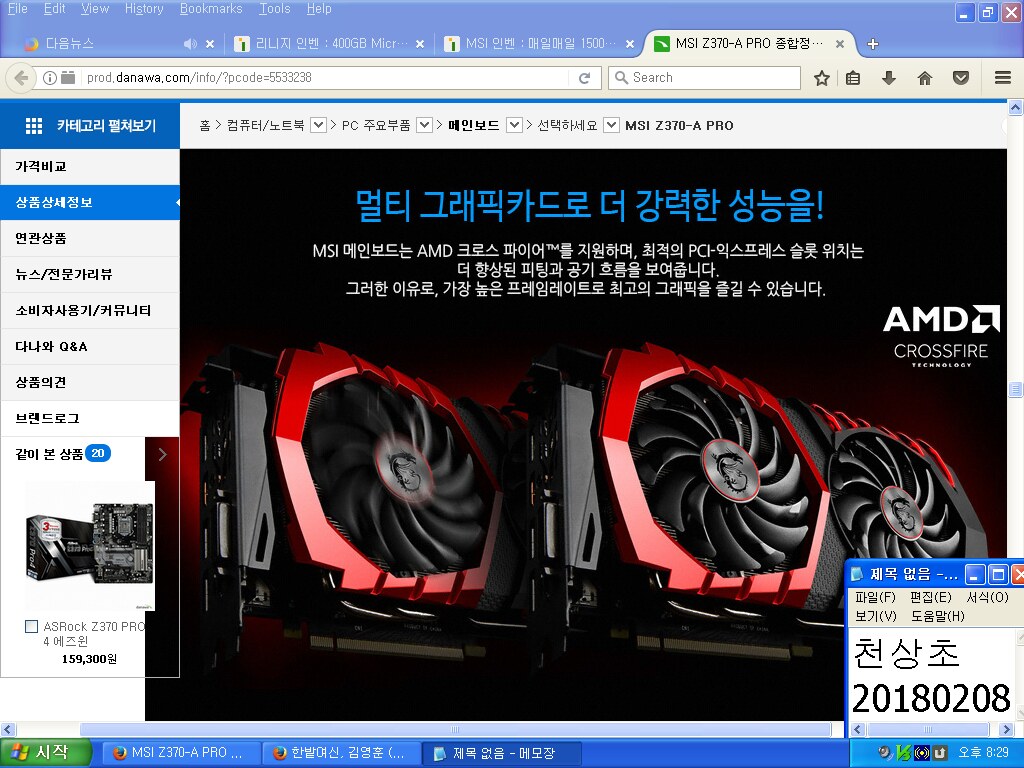Go back with the browser back arrow
The width and height of the screenshot is (1024, 768).
pos(21,78)
